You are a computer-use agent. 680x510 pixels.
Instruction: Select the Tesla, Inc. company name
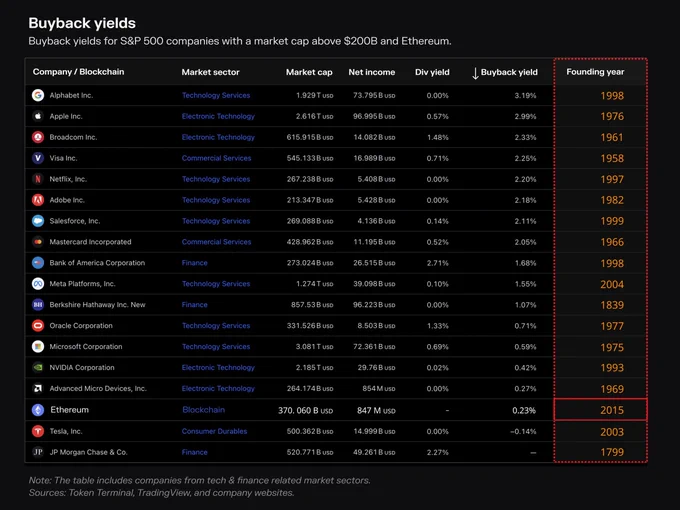click(x=66, y=431)
